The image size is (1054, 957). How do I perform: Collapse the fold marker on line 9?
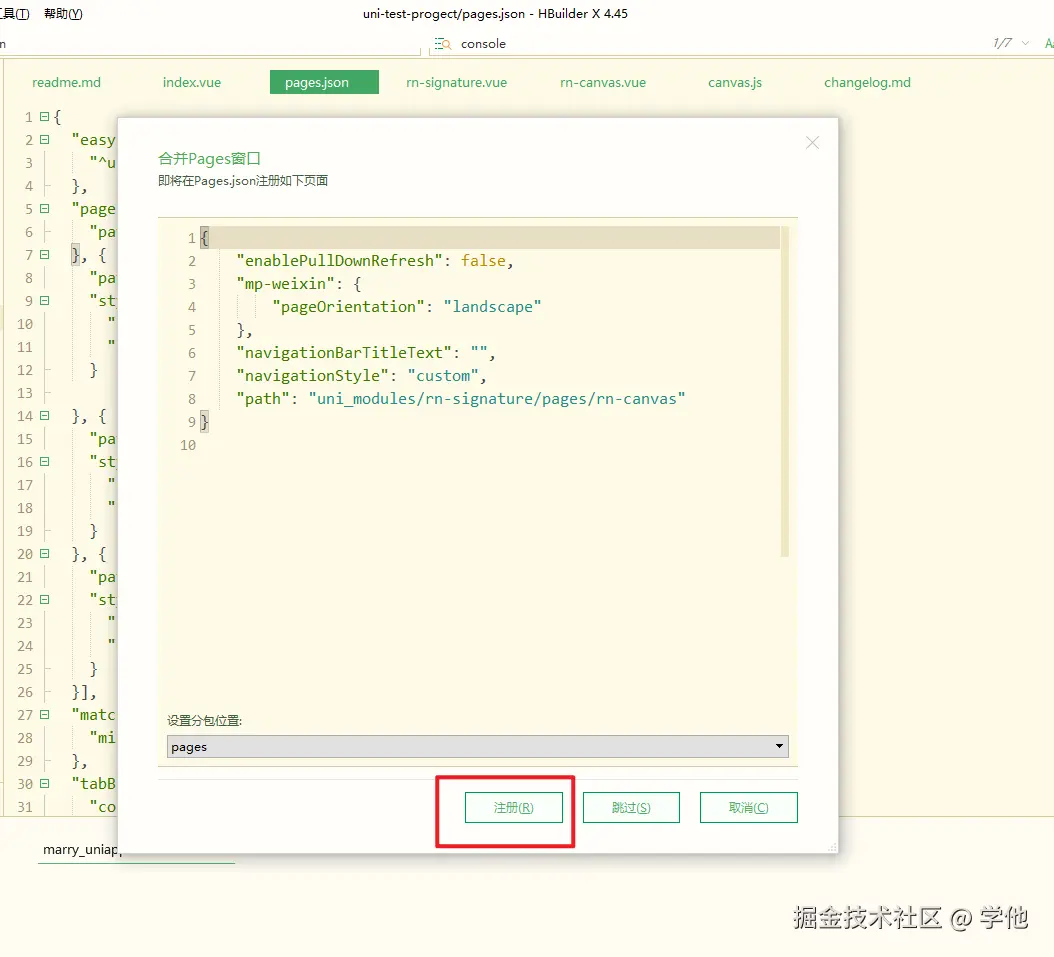pyautogui.click(x=44, y=300)
